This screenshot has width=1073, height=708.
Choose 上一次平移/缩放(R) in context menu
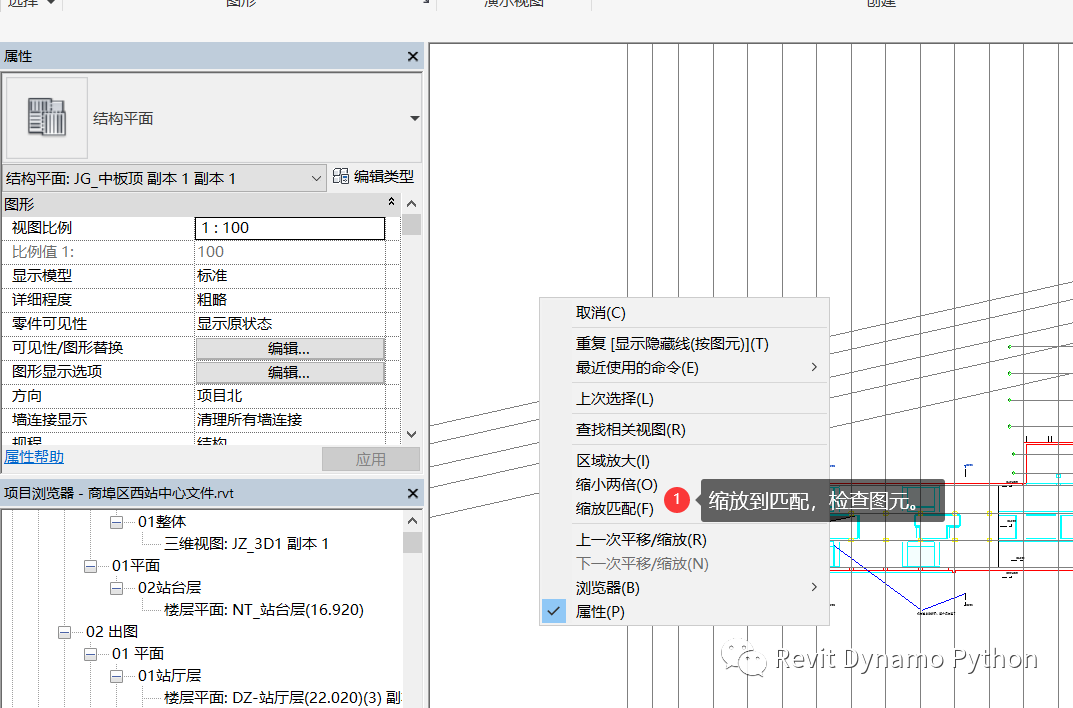[684, 540]
